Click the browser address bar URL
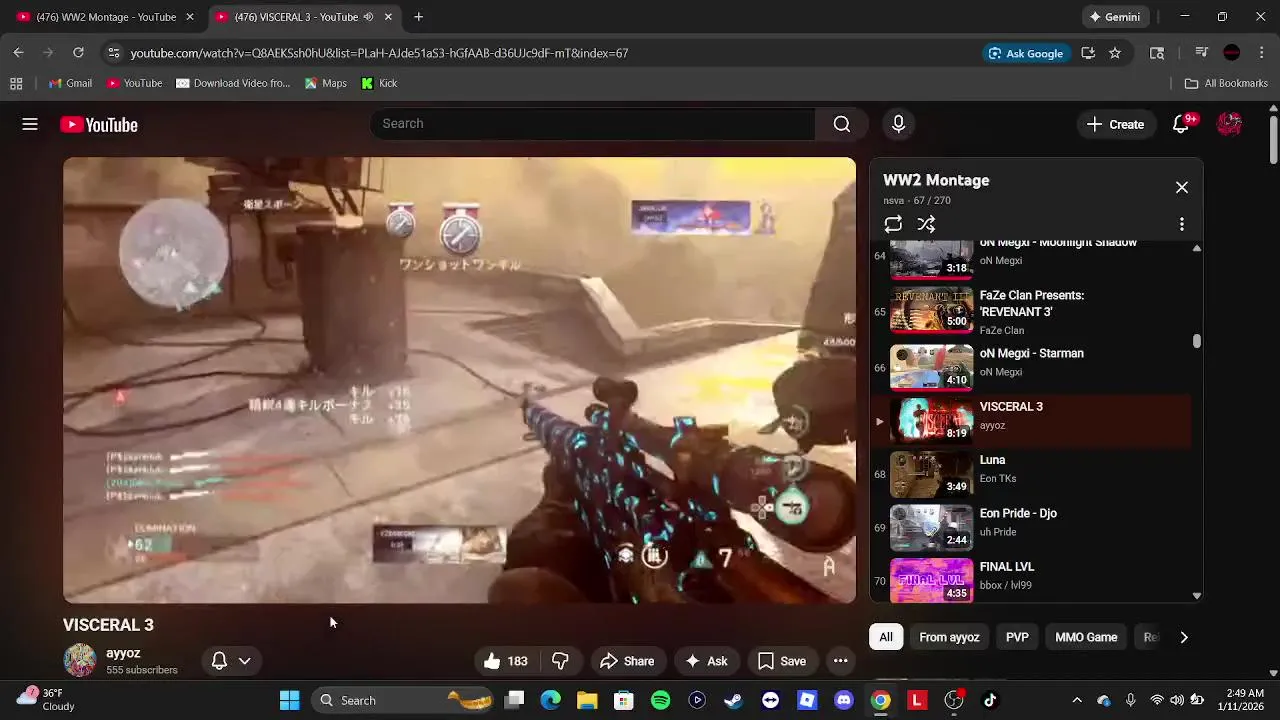Image resolution: width=1280 pixels, height=720 pixels. (x=379, y=53)
